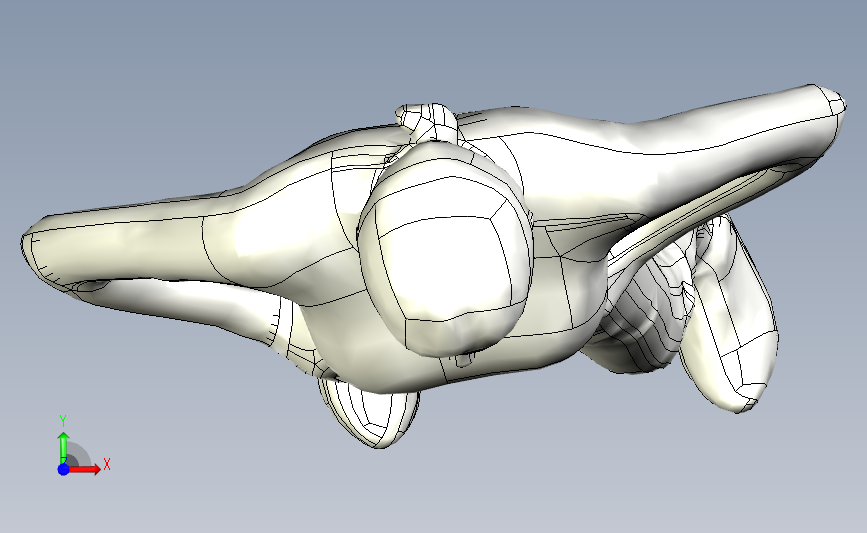Click the red X axis arrow on the triad
Image resolution: width=867 pixels, height=533 pixels.
[84, 469]
